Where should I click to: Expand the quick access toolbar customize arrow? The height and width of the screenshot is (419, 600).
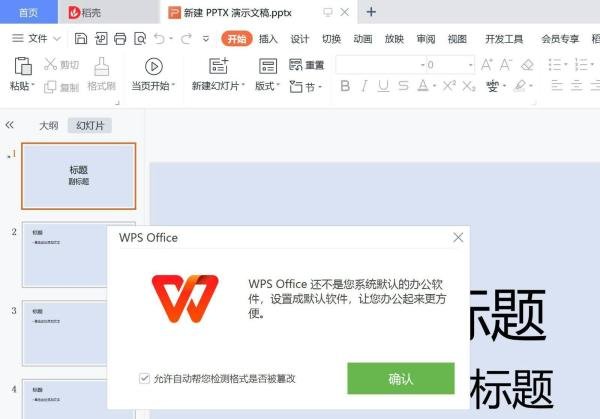(x=206, y=39)
